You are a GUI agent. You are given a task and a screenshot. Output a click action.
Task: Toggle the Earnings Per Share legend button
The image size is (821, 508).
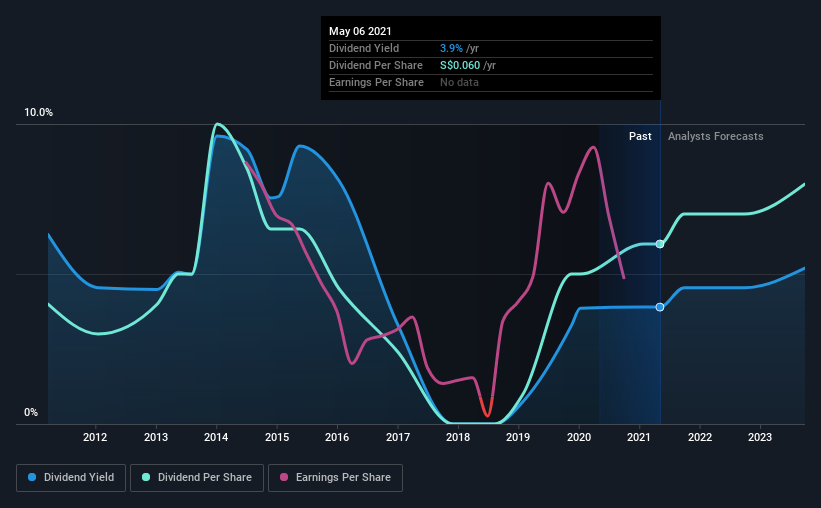click(335, 478)
